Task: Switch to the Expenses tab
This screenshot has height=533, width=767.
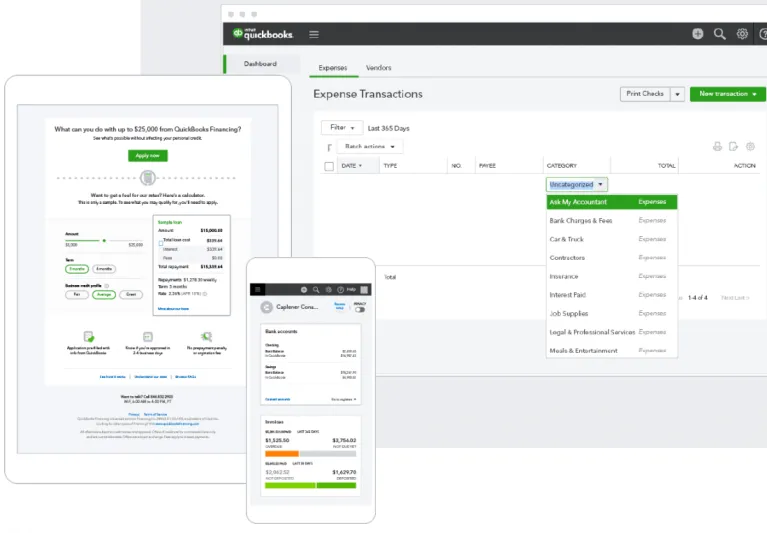Action: (x=333, y=67)
